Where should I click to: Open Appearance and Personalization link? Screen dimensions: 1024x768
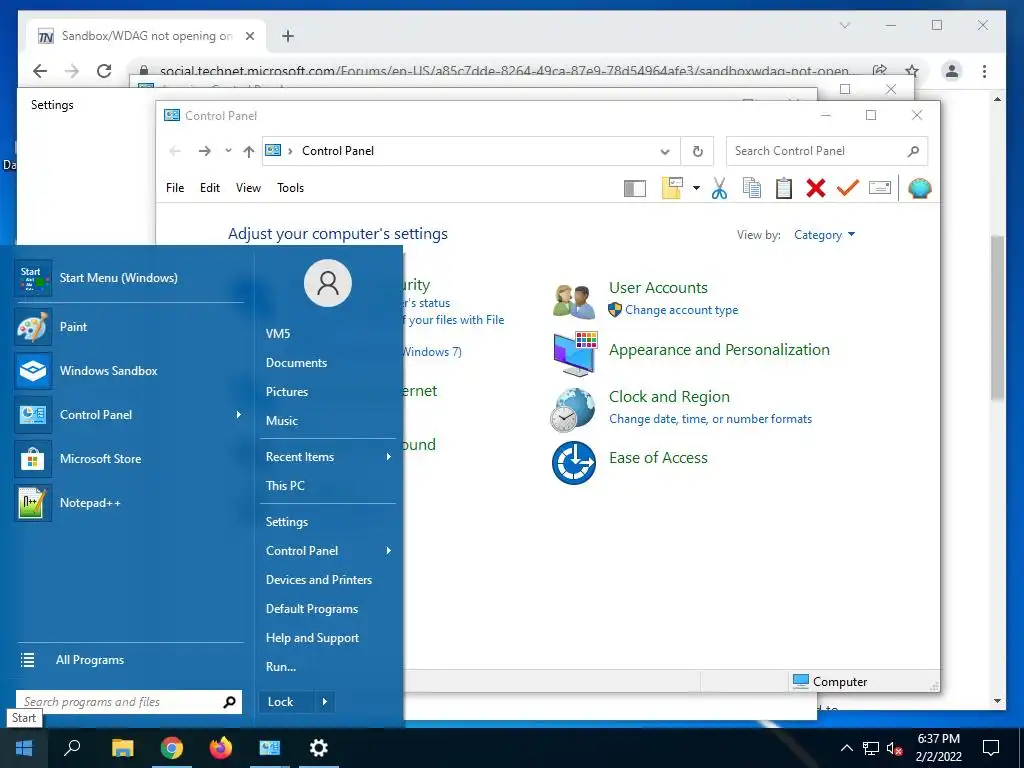point(719,350)
